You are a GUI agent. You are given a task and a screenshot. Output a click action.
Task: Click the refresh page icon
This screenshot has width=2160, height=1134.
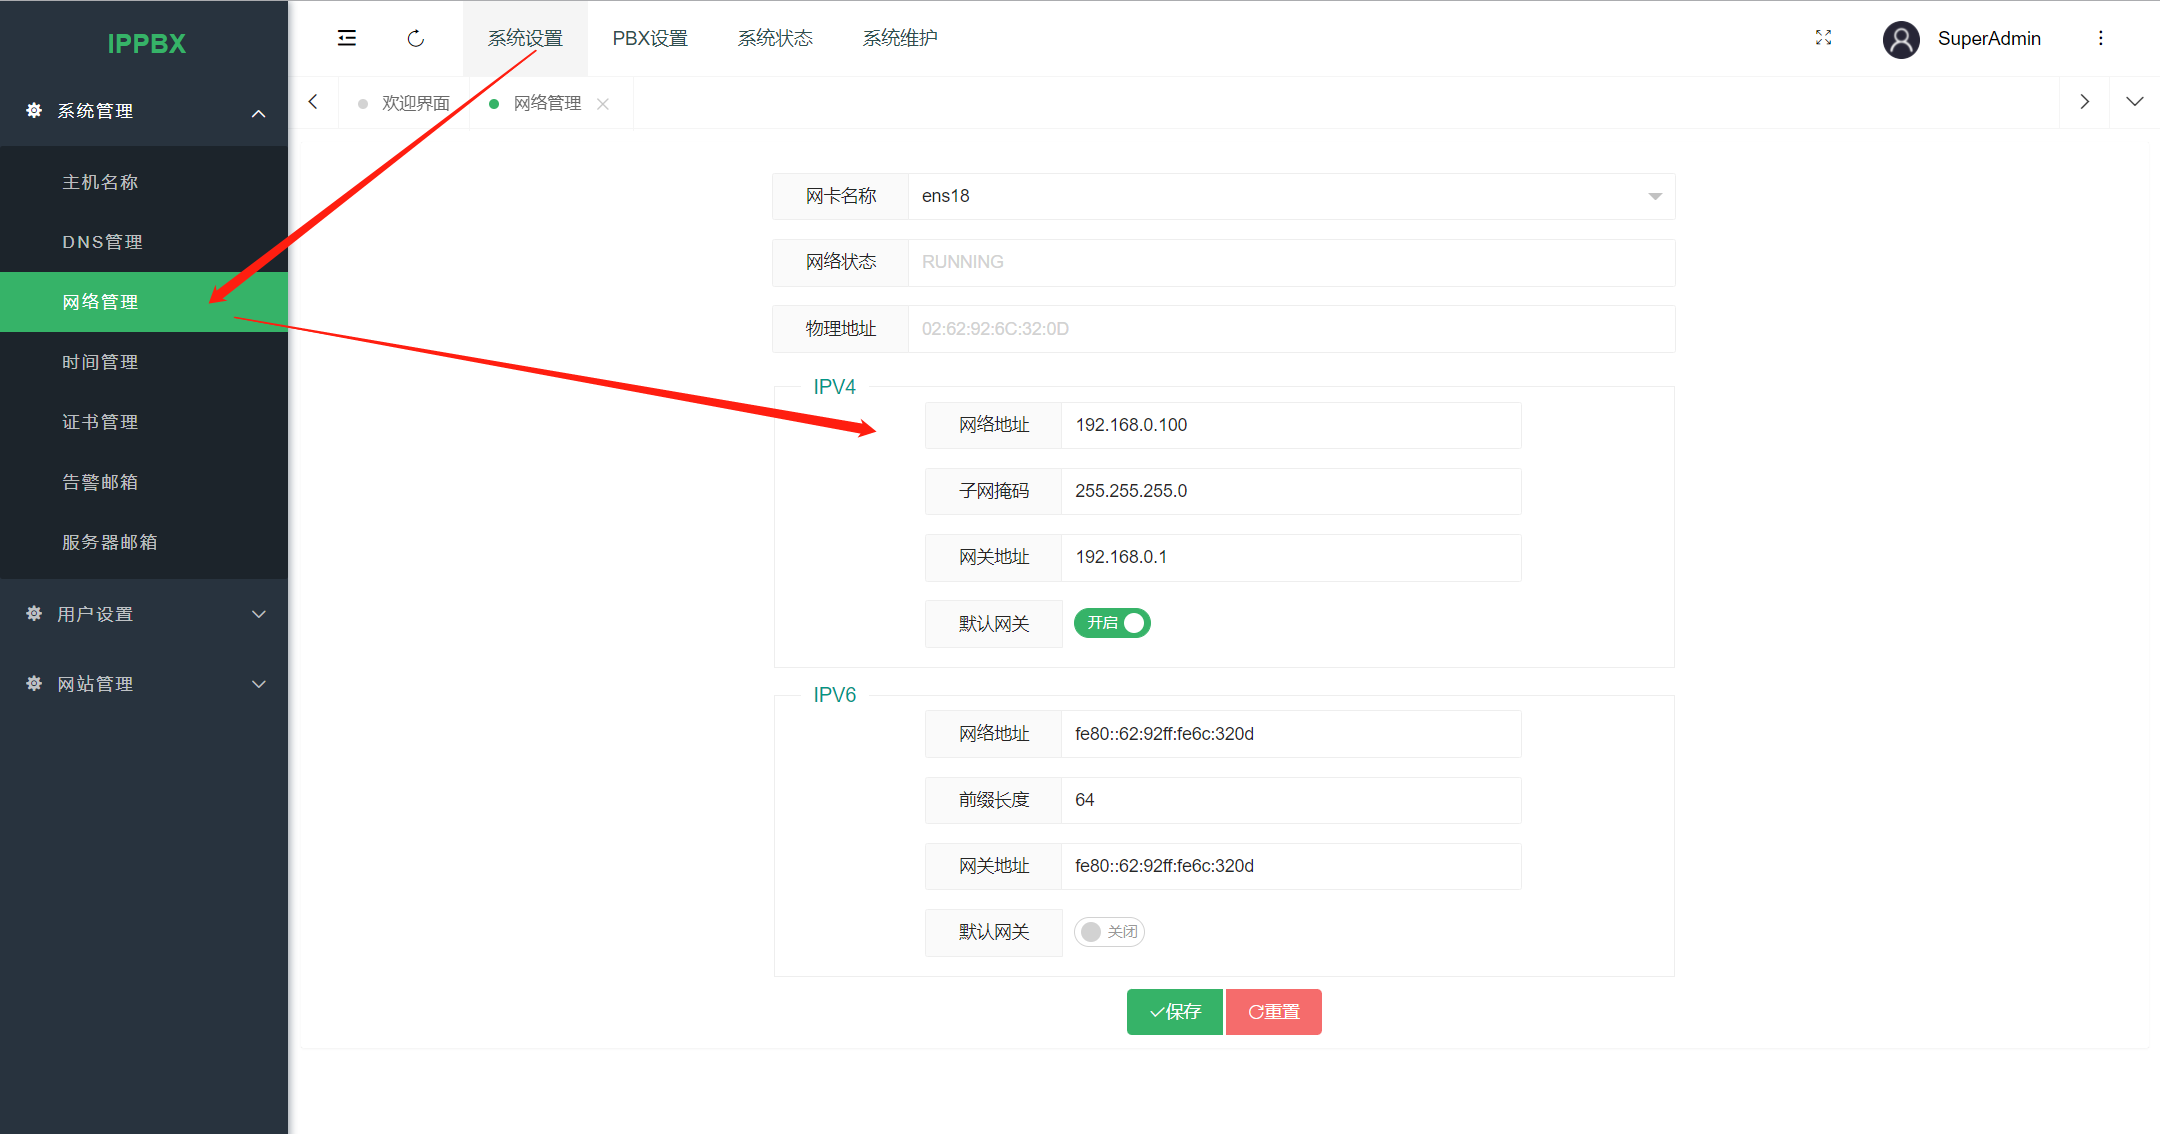coord(416,38)
